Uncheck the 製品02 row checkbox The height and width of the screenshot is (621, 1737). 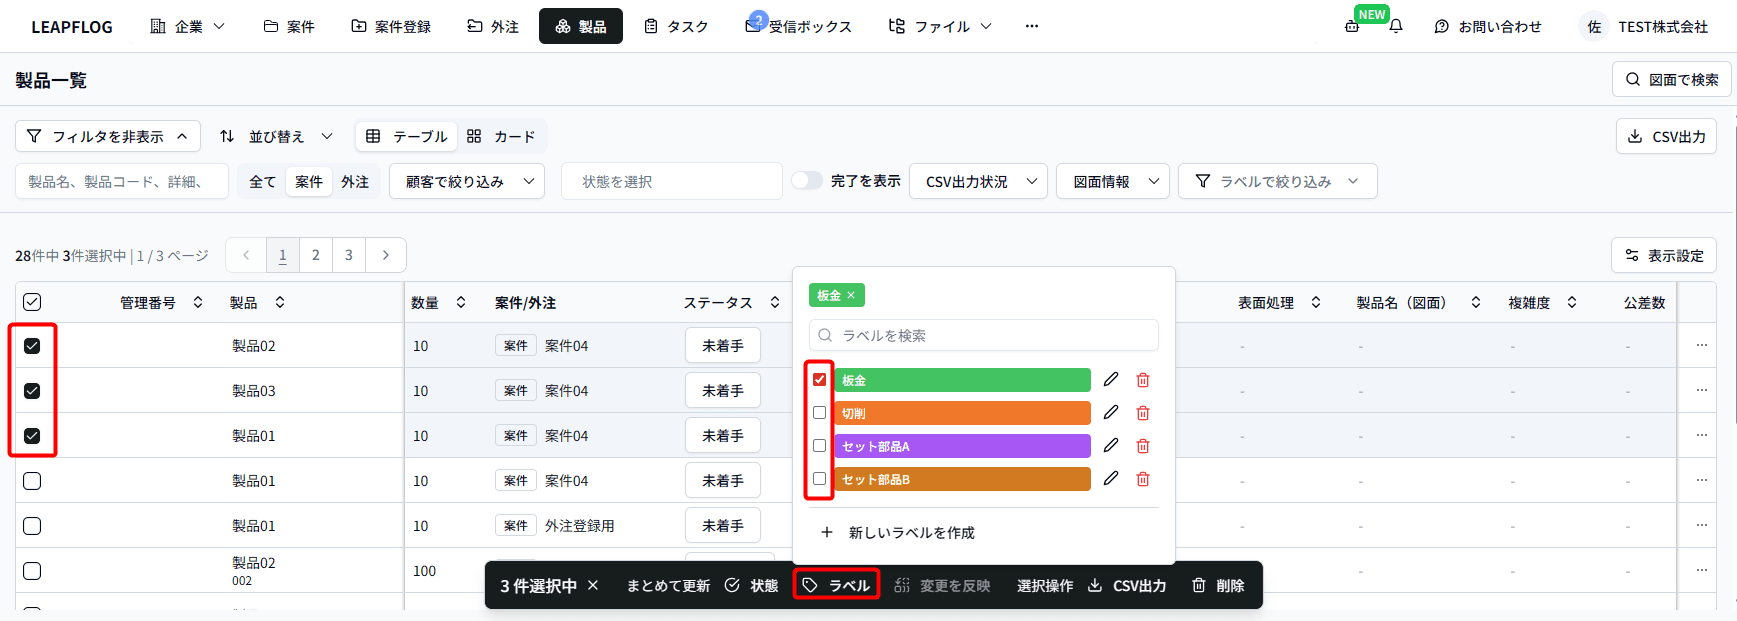[x=32, y=346]
